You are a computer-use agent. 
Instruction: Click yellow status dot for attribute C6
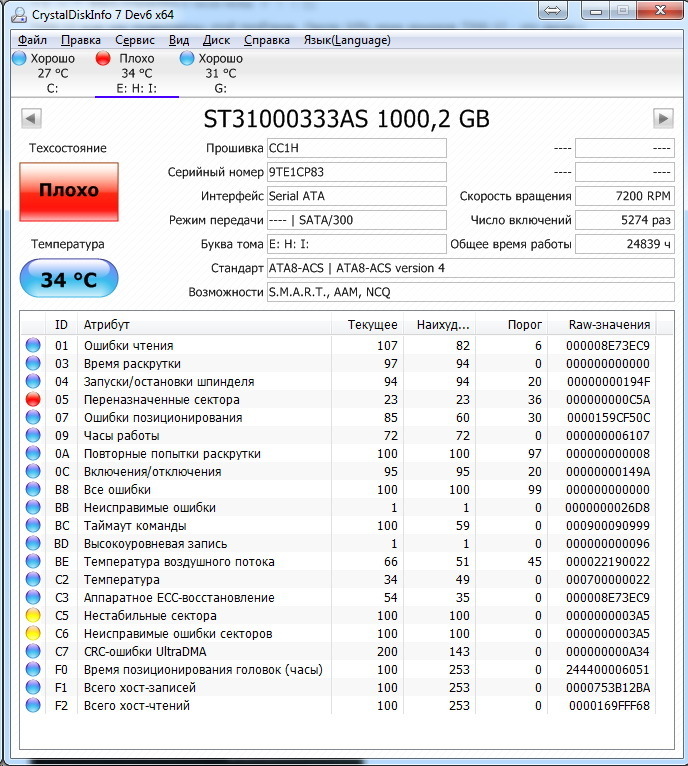point(33,633)
